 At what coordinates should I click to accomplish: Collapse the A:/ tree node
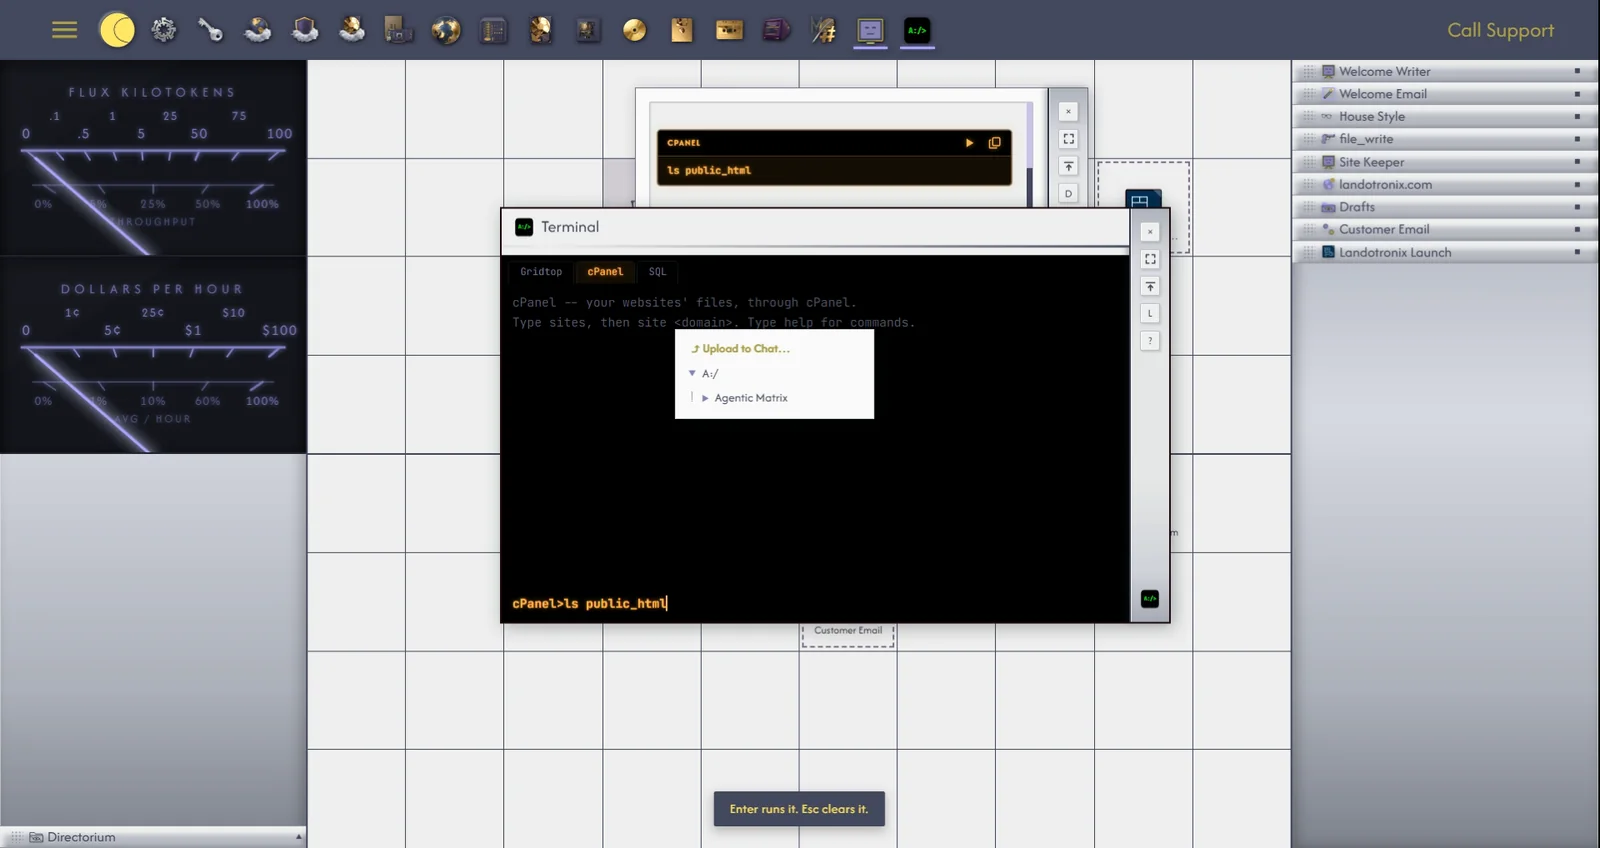coord(692,373)
